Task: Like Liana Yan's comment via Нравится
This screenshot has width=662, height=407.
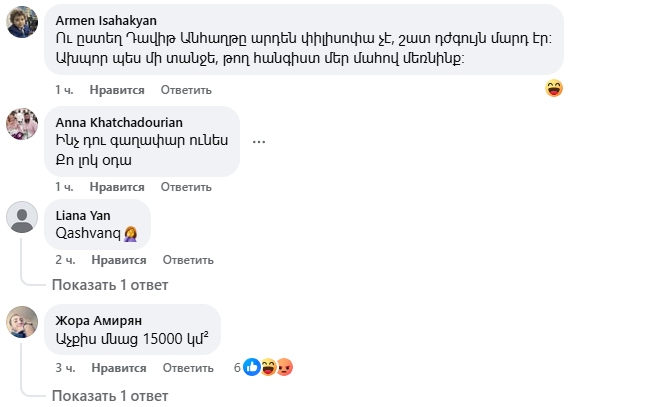Action: [119, 260]
